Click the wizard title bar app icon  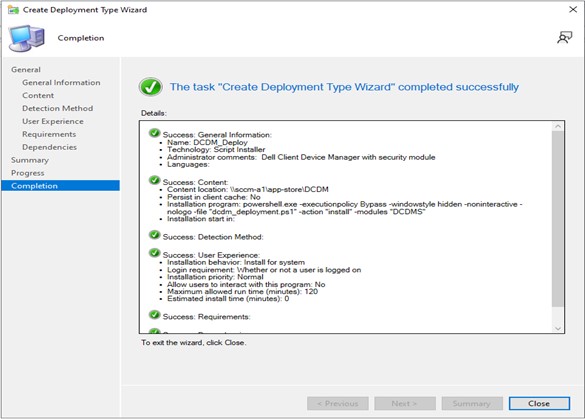point(13,10)
